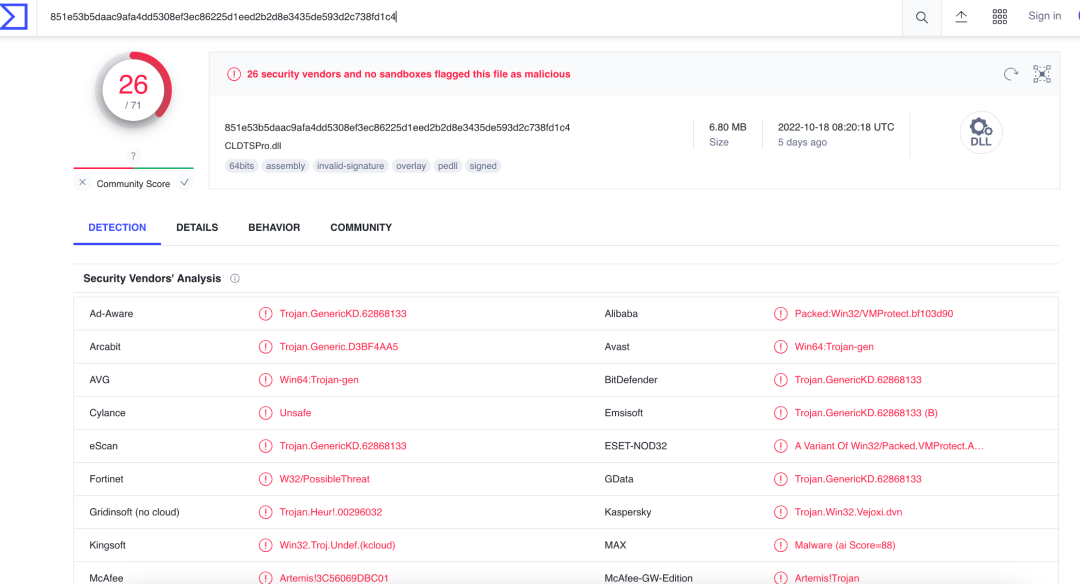Click MAX result Malware (ai Score=88)

tap(845, 545)
